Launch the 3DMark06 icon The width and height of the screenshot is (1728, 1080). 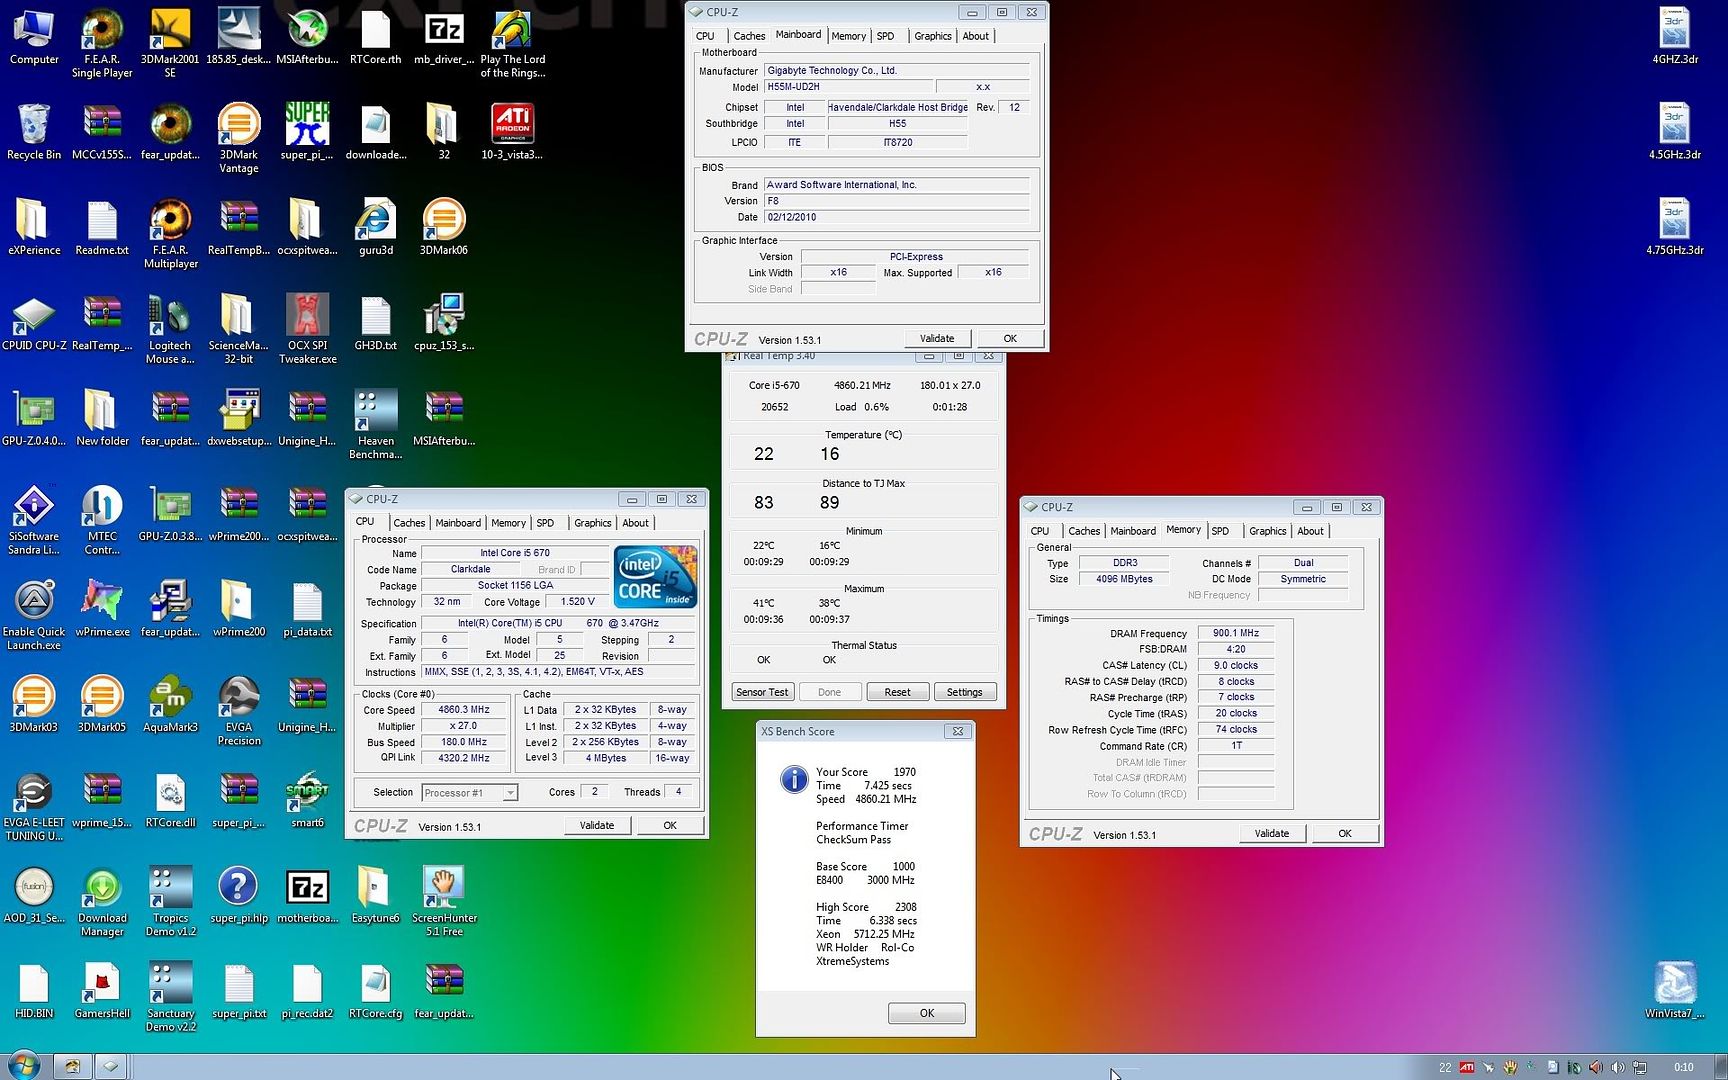pos(443,228)
